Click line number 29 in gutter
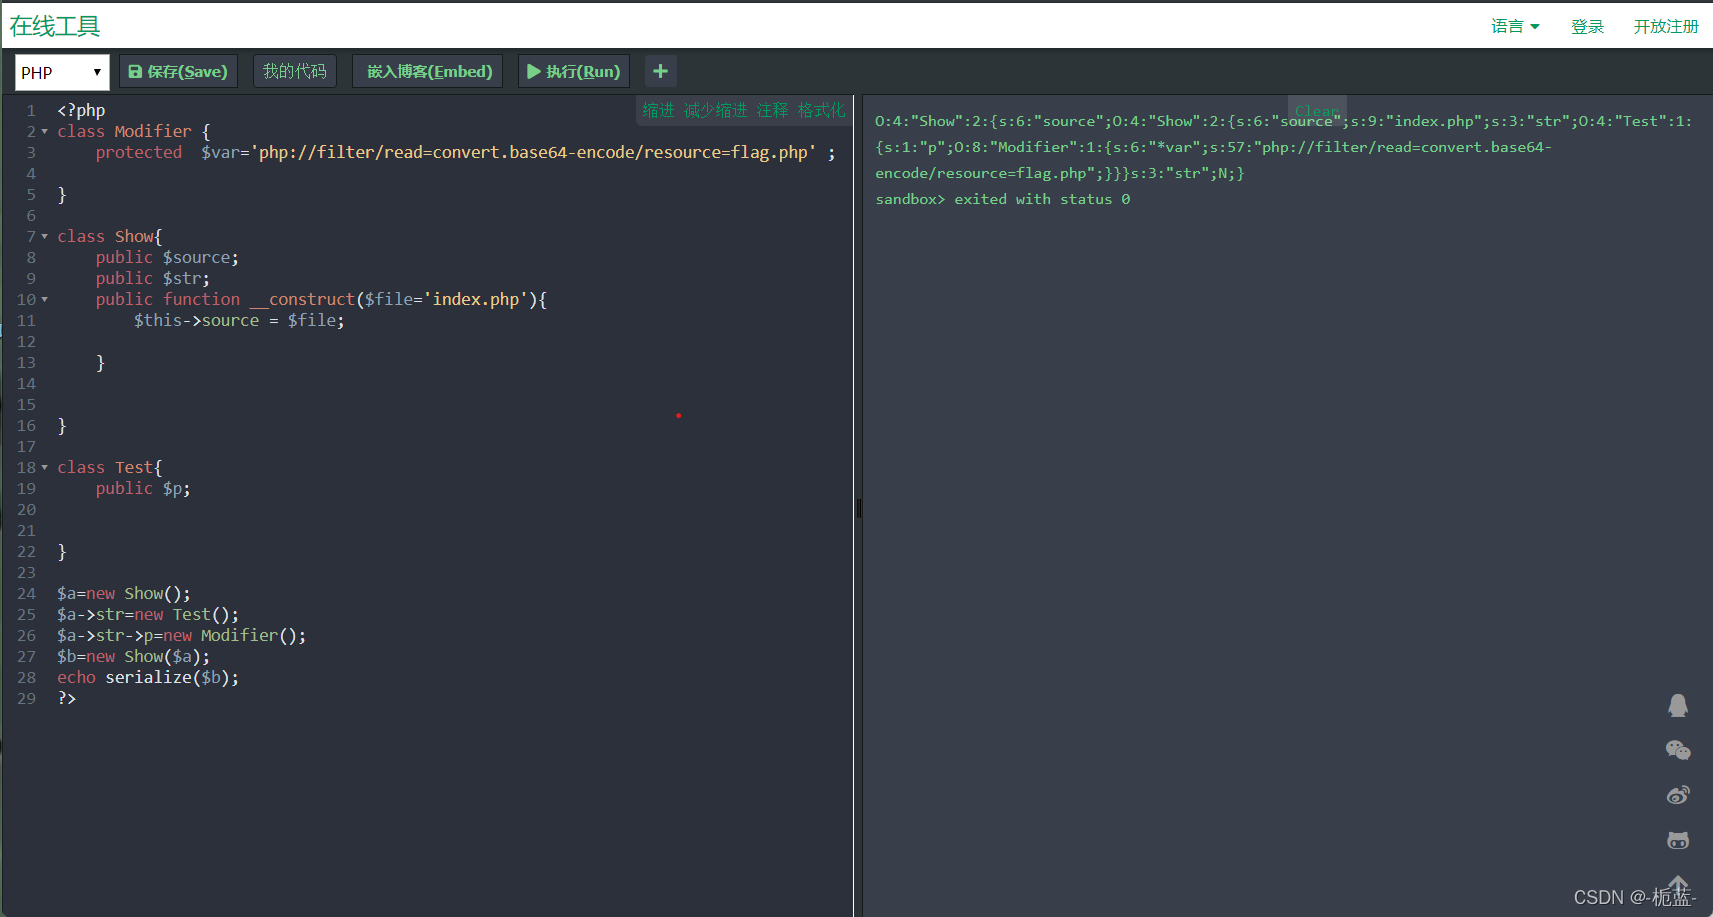 26,699
